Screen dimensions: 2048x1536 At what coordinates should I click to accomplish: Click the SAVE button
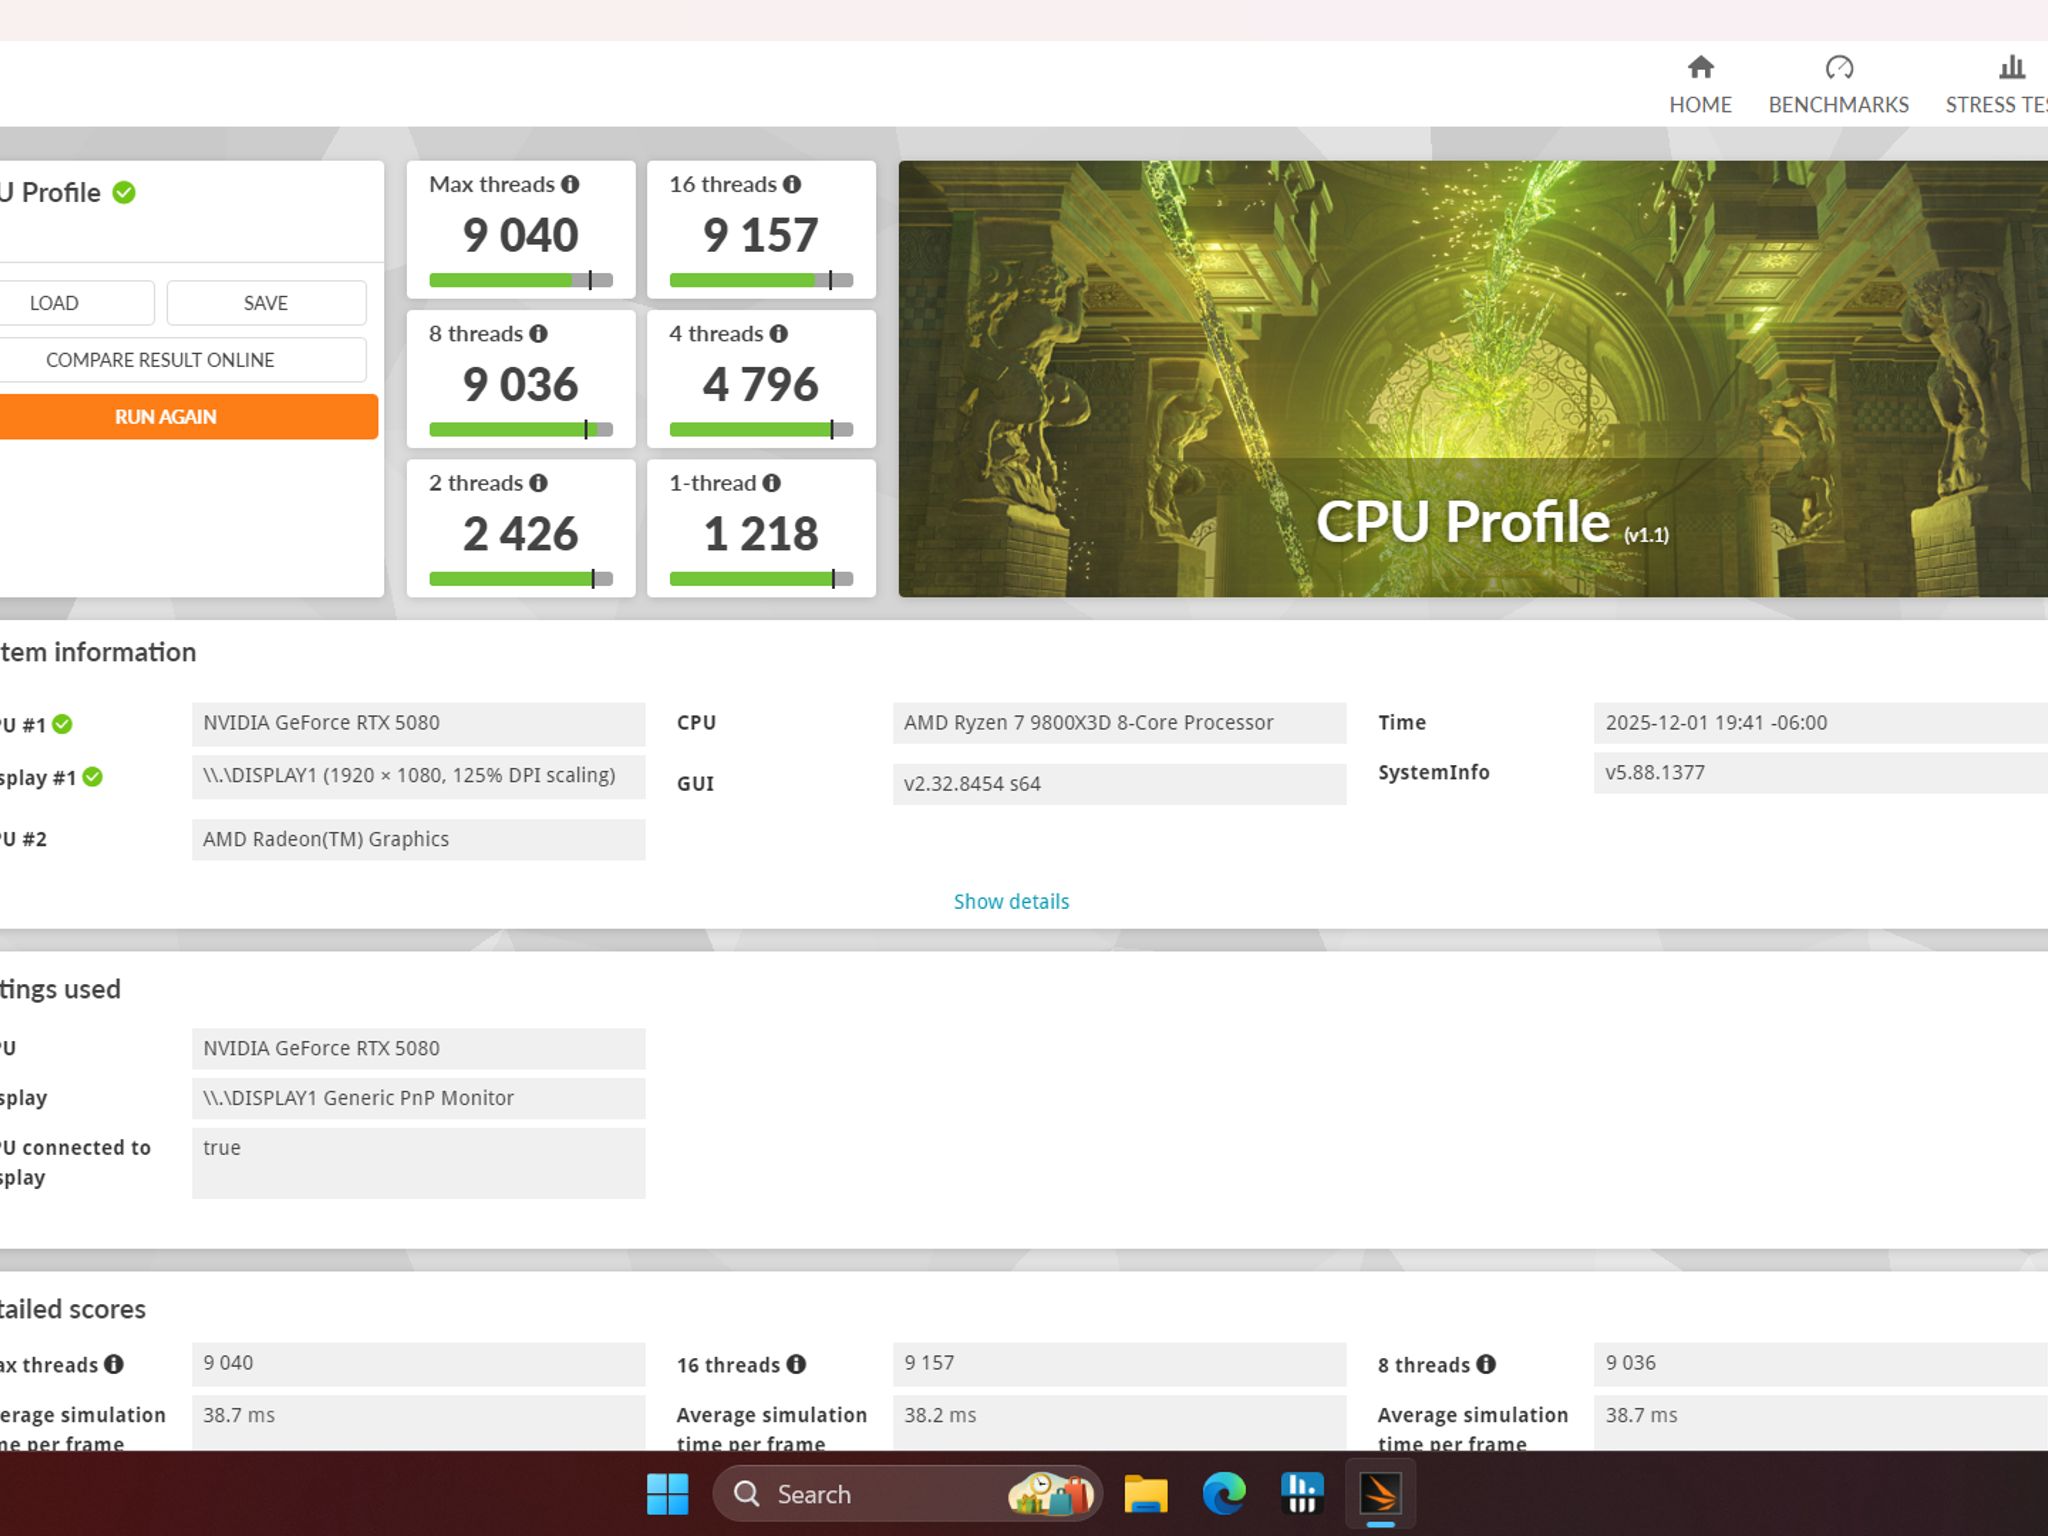pos(266,303)
